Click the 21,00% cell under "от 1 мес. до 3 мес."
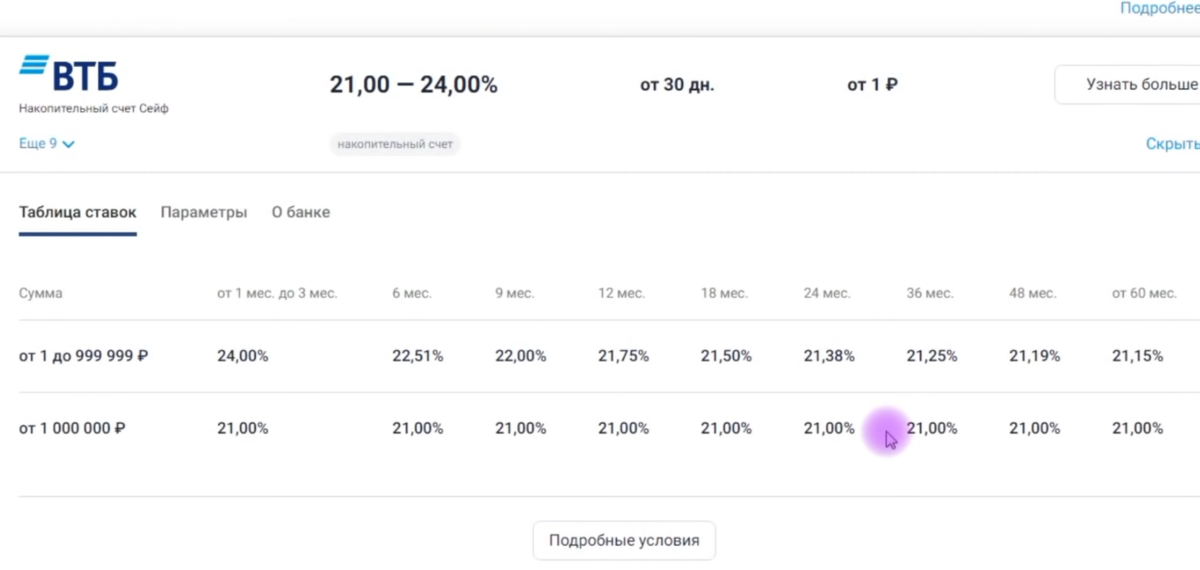1200x570 pixels. (243, 428)
